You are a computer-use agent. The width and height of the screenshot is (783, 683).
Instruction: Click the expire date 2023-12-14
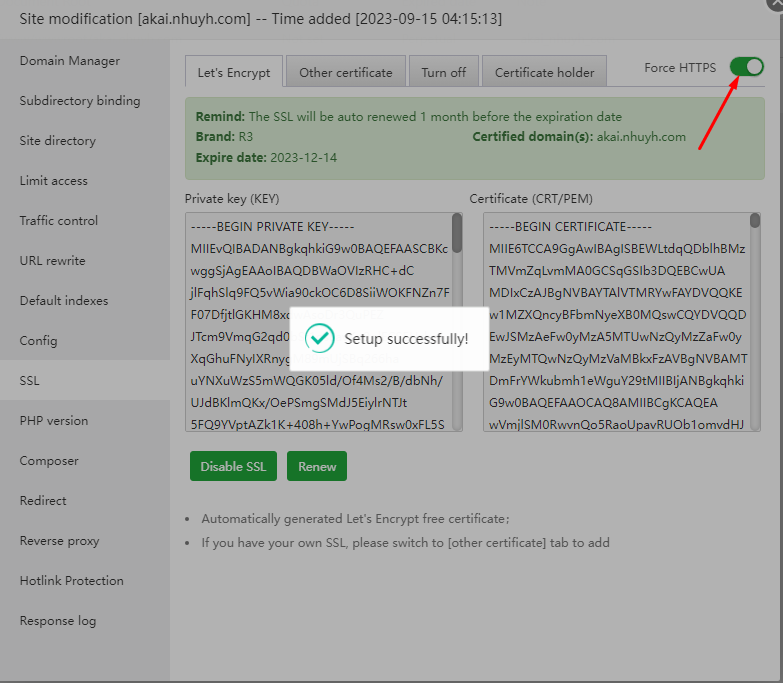(x=304, y=158)
